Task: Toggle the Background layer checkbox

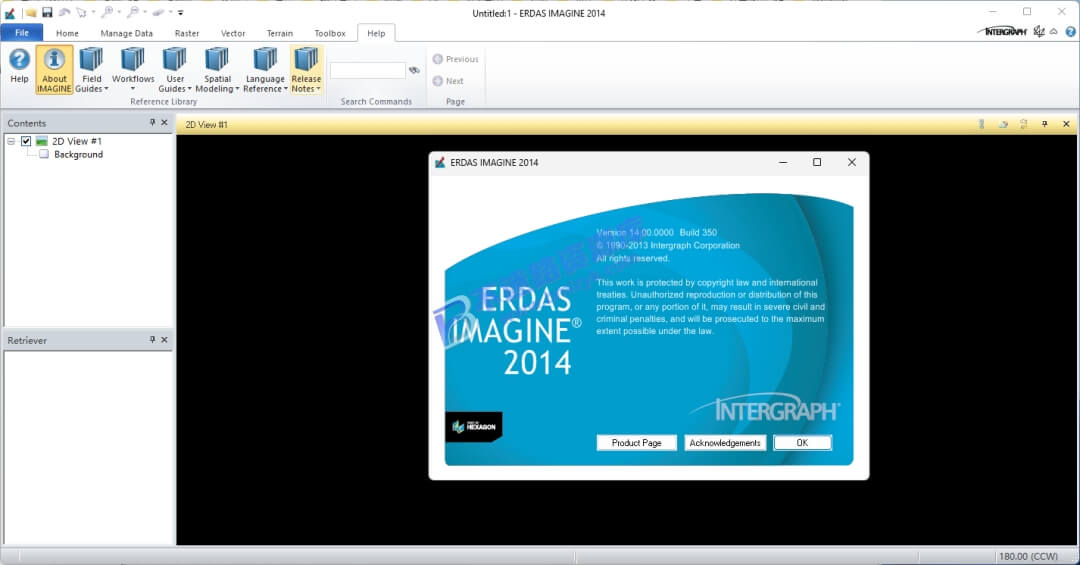Action: 44,154
